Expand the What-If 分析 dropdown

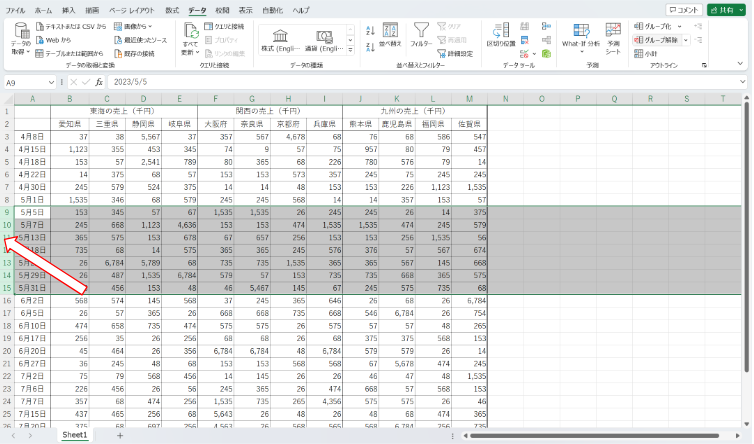580,48
